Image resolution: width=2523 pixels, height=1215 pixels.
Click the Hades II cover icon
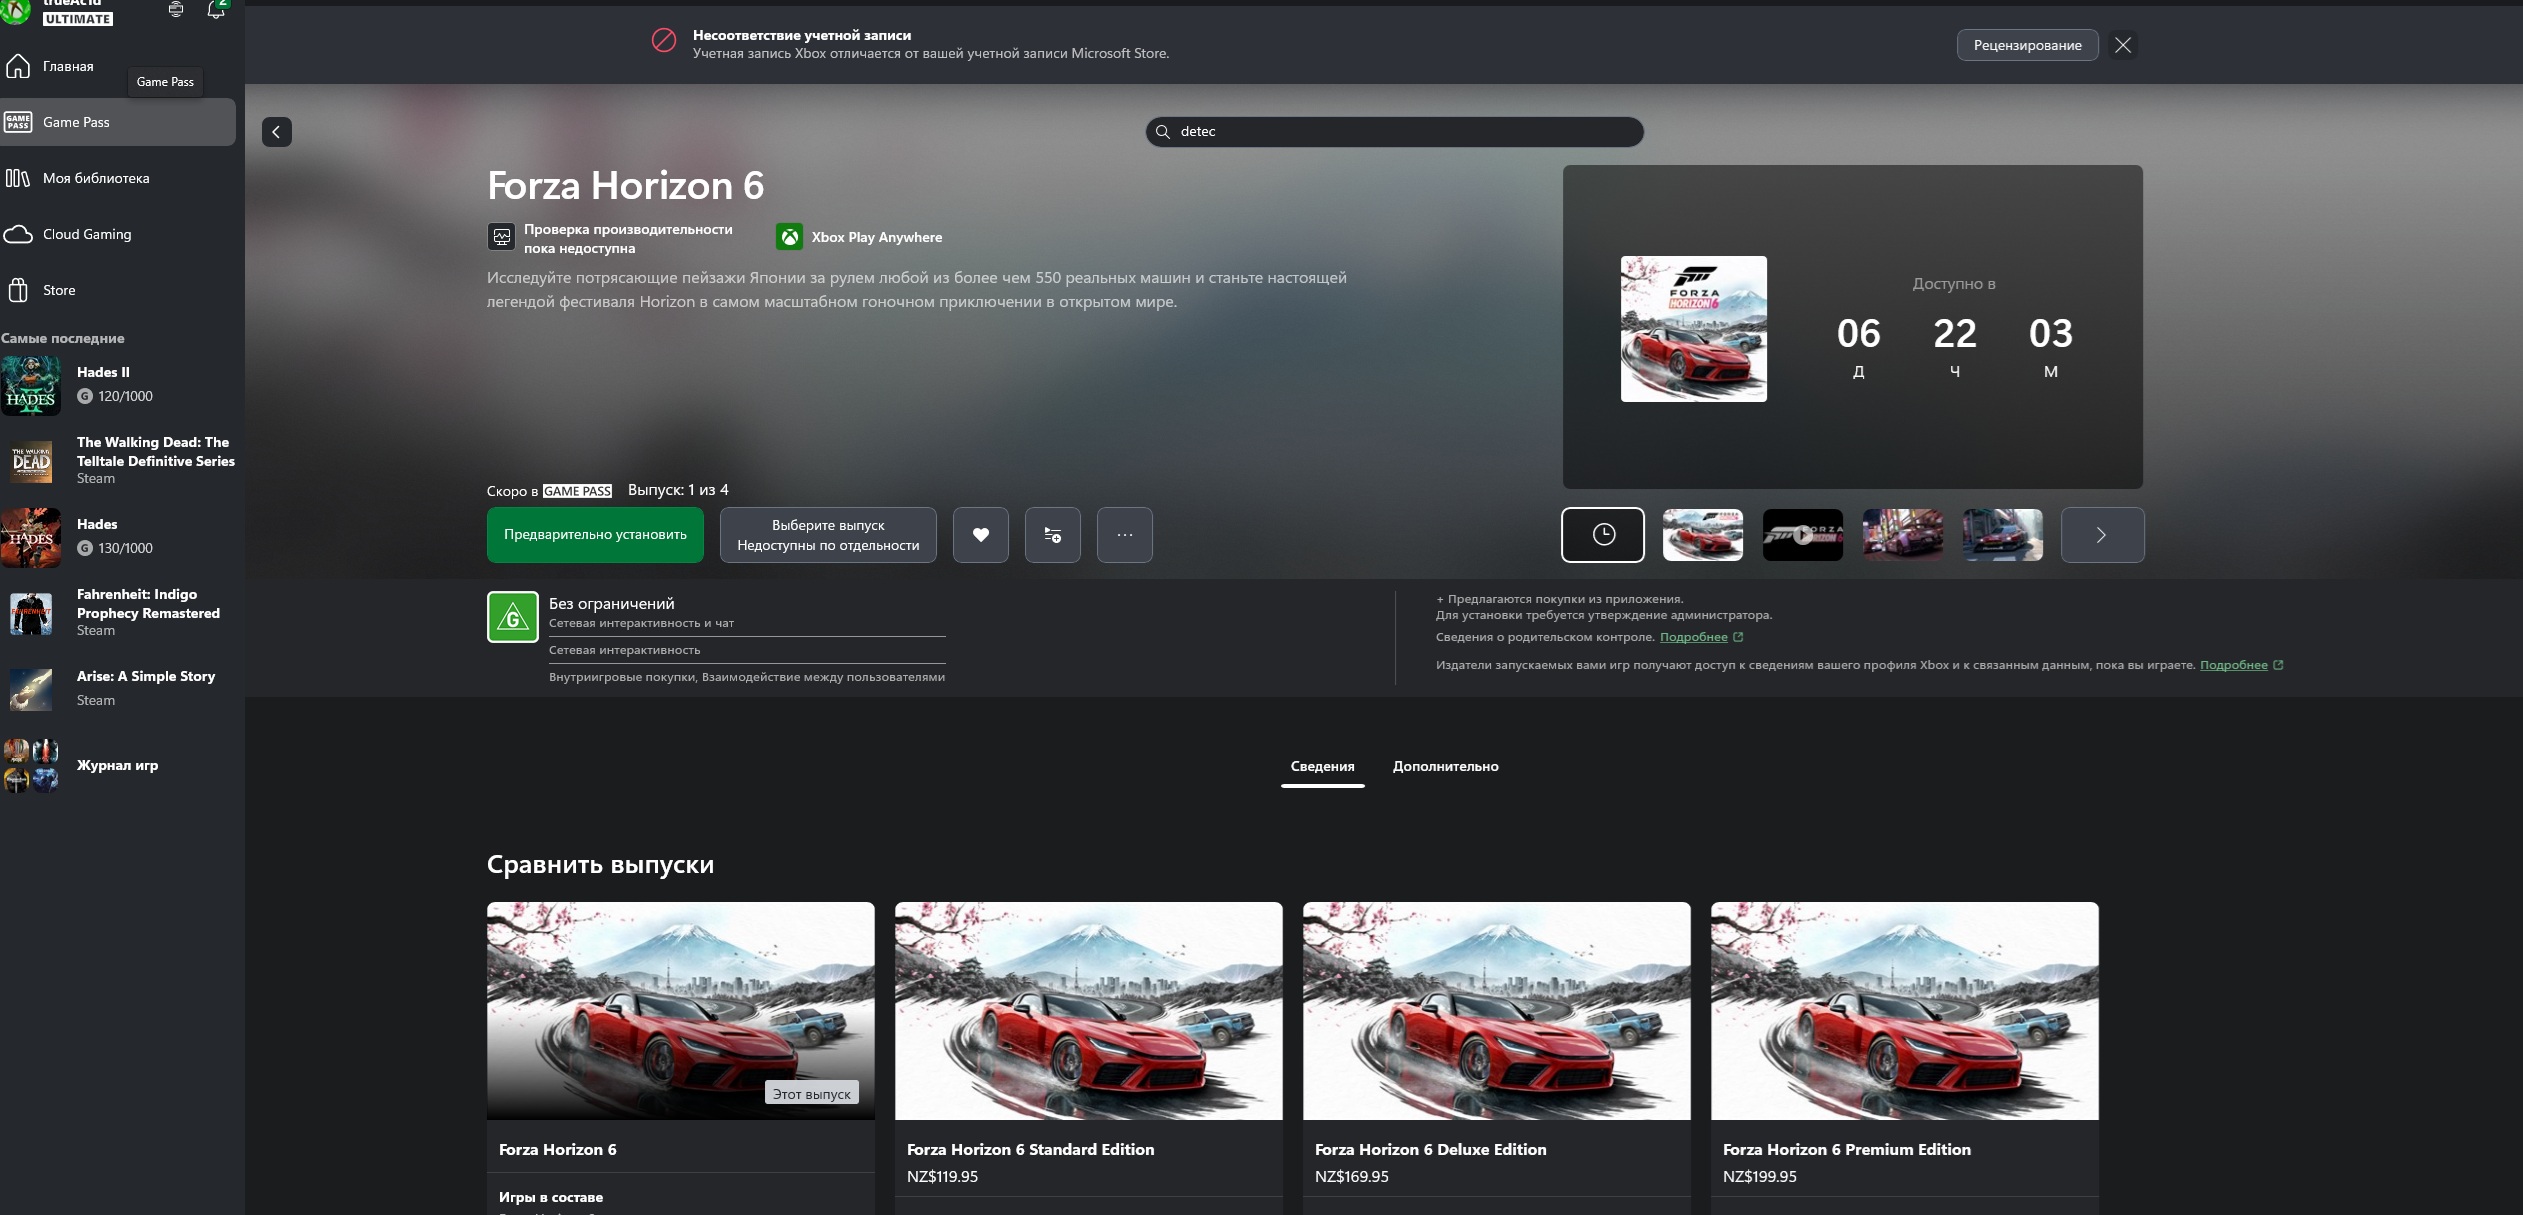point(31,386)
